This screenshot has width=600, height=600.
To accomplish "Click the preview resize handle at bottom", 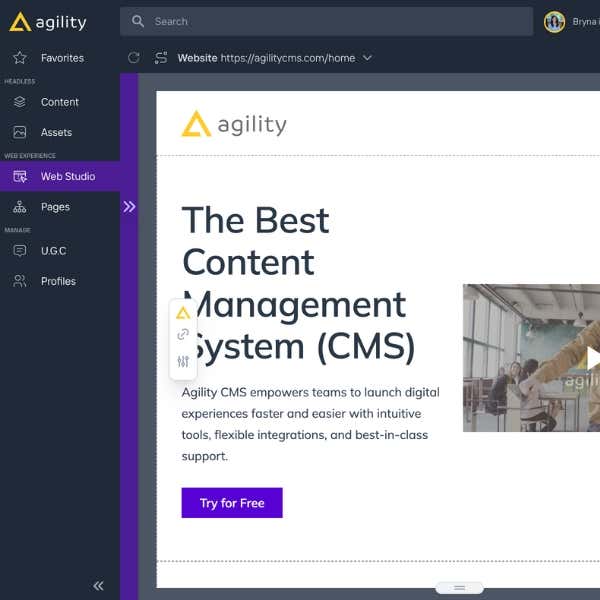I will (459, 588).
